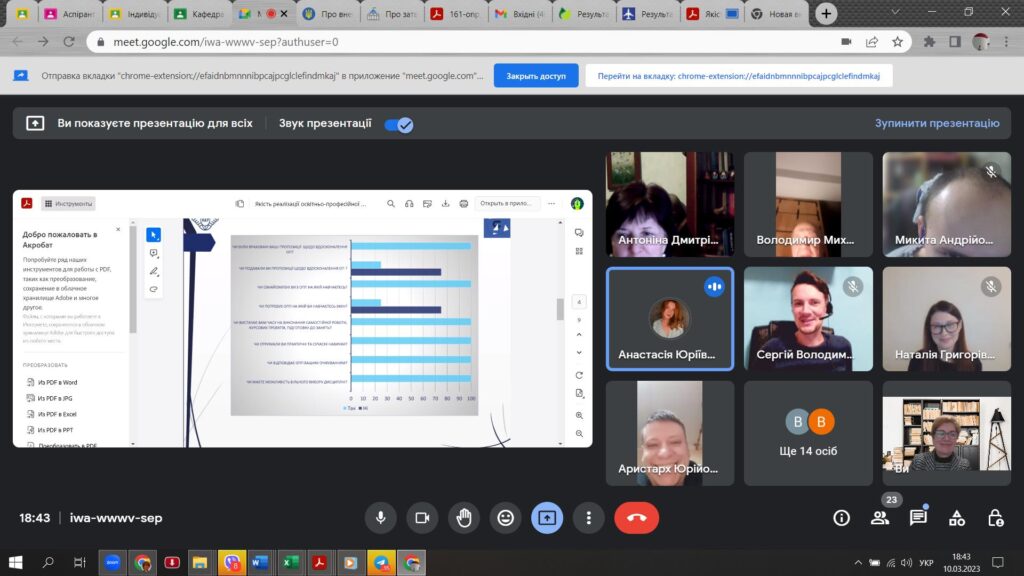Open the meeting details info icon

coord(841,518)
